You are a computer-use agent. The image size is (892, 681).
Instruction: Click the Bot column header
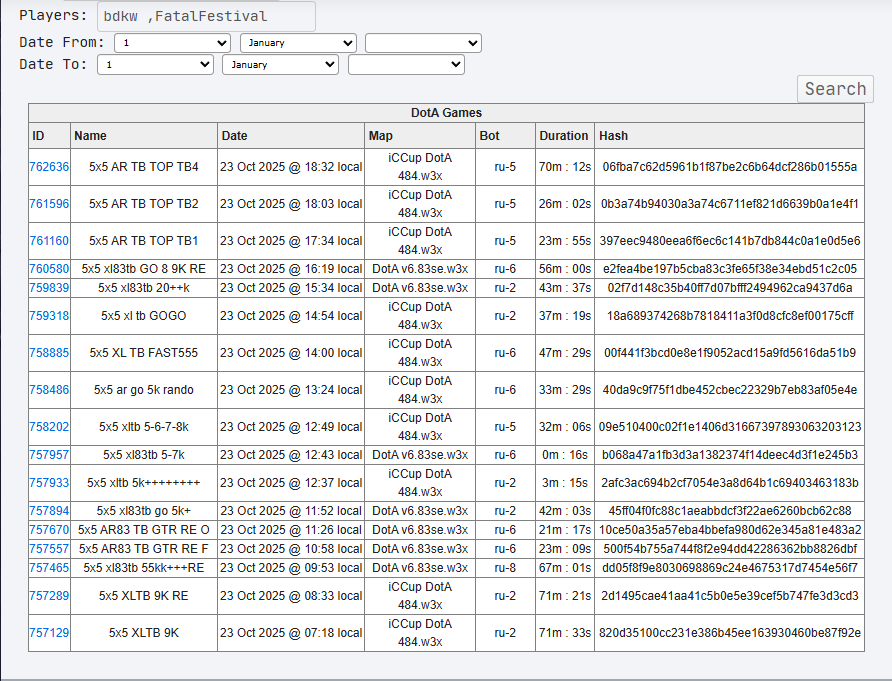pyautogui.click(x=505, y=135)
